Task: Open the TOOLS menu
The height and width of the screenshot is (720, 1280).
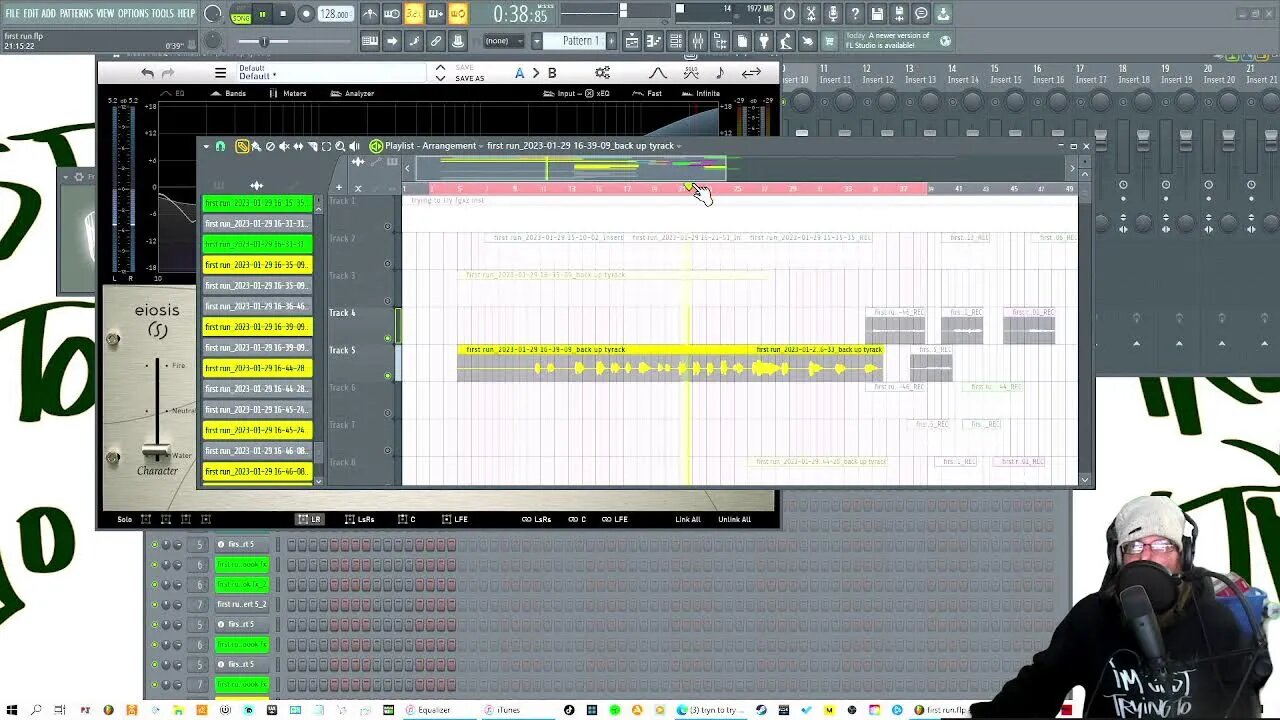Action: point(162,13)
